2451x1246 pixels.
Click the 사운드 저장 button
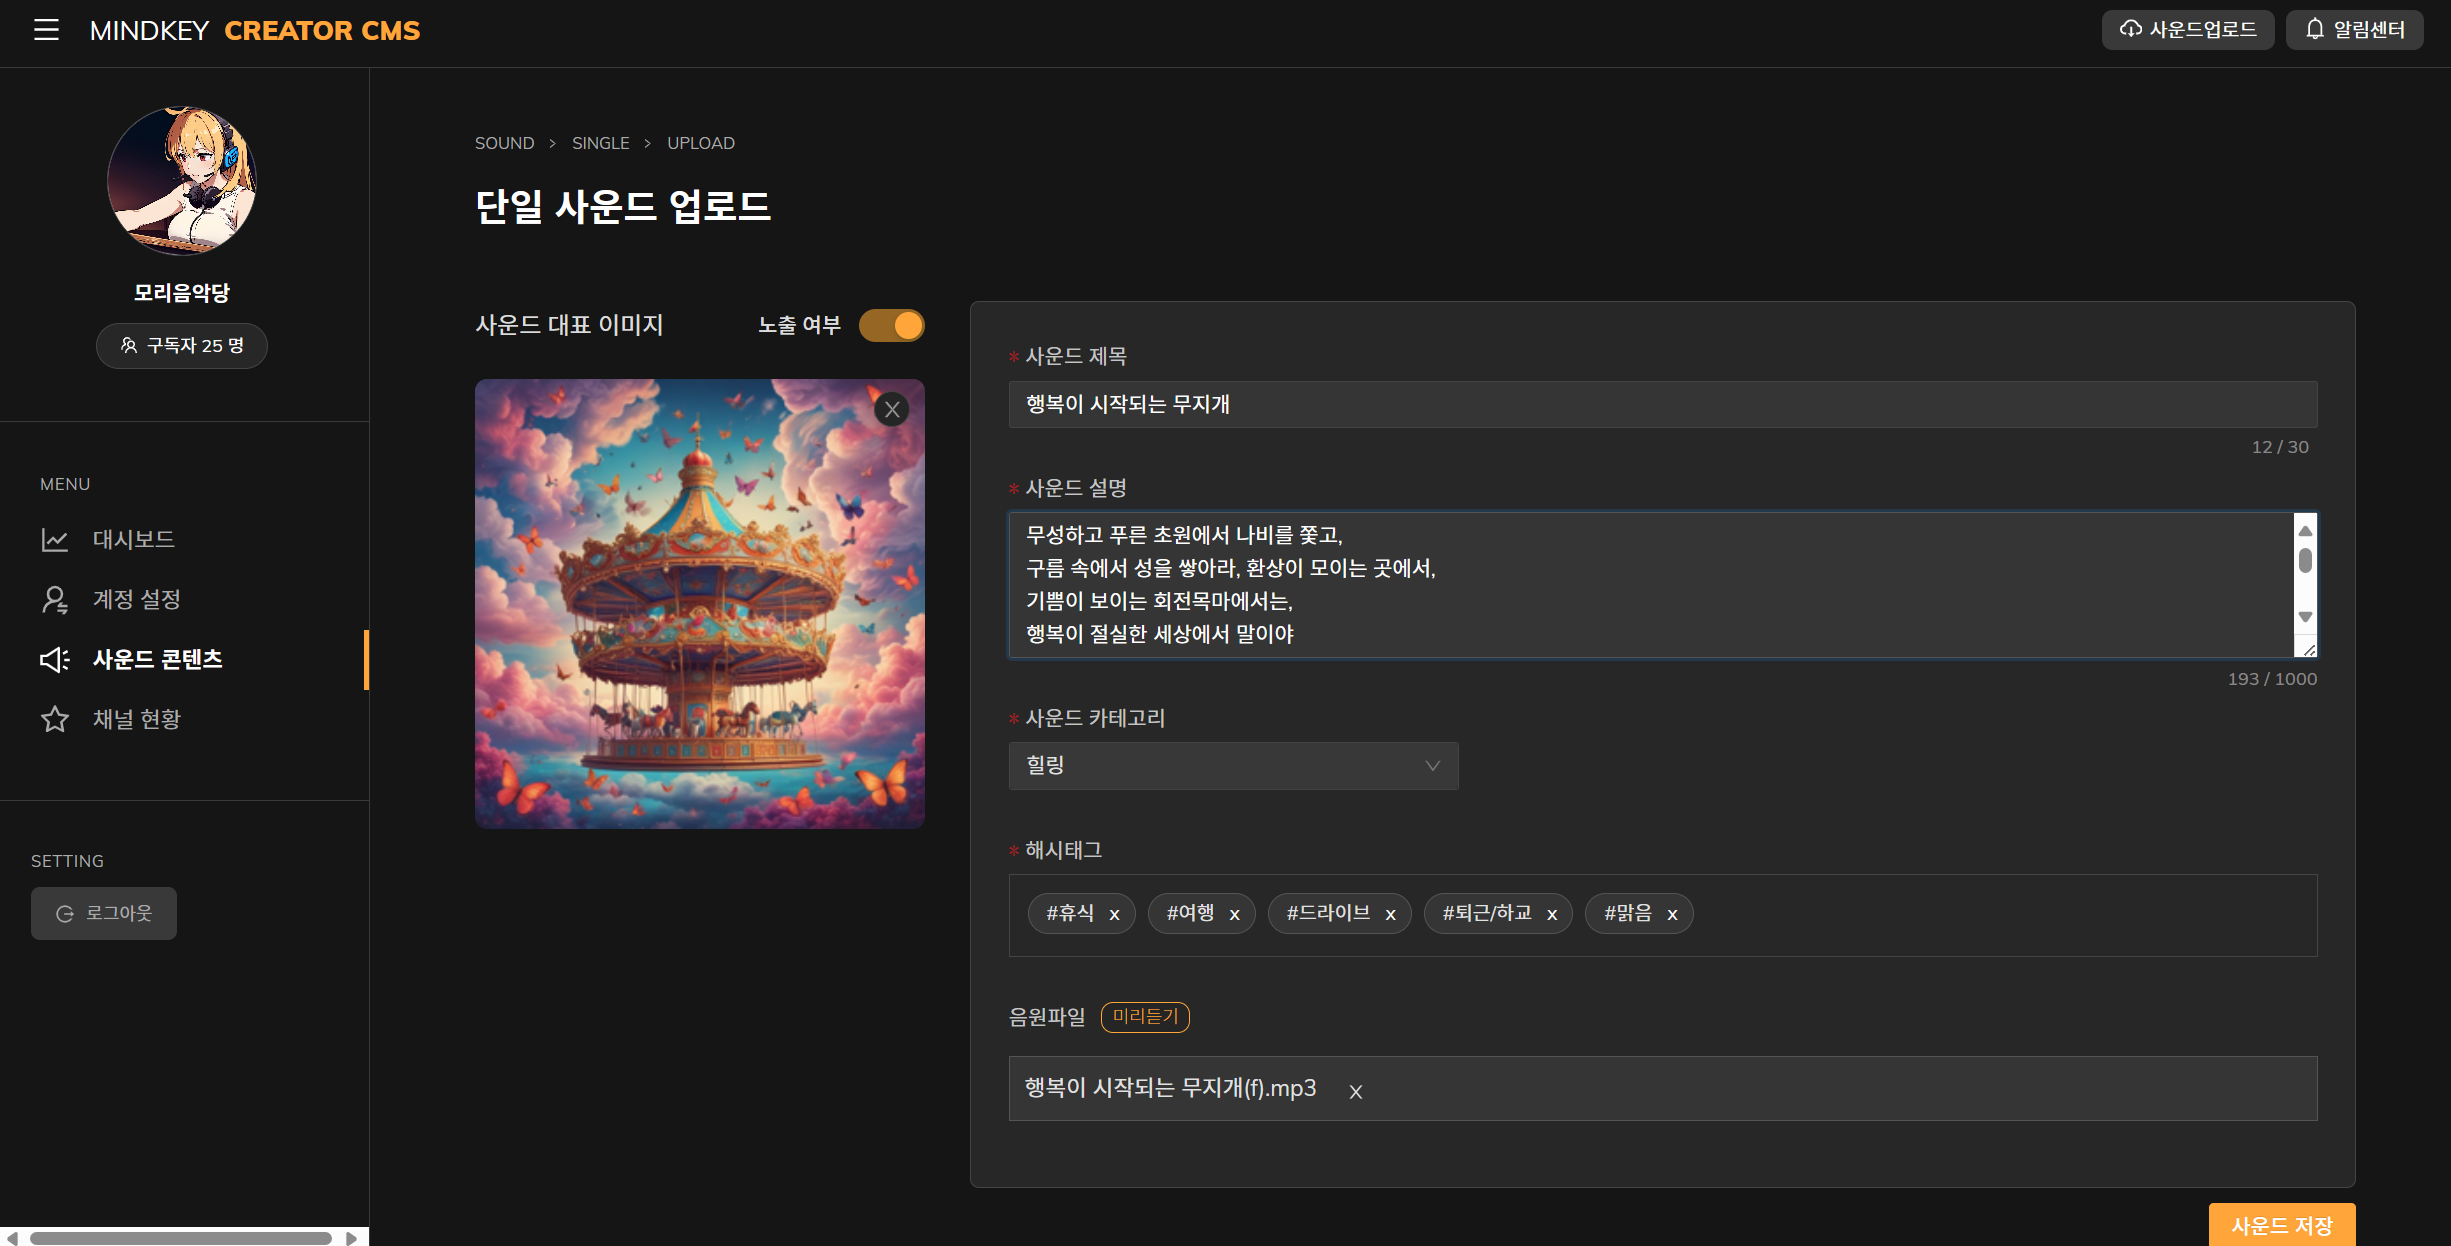2281,1225
